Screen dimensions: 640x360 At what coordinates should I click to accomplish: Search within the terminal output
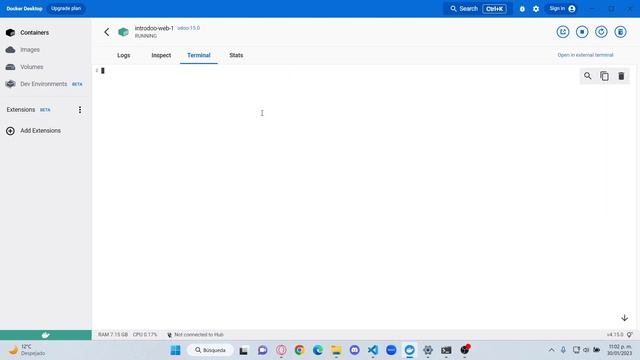click(587, 76)
